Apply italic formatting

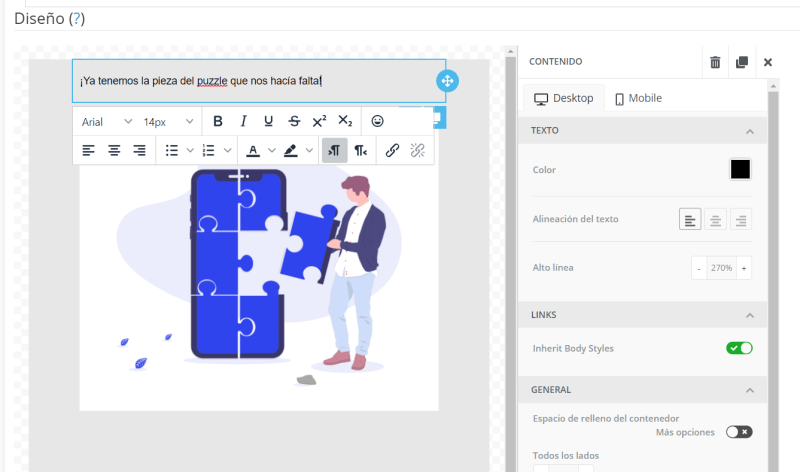click(x=243, y=121)
